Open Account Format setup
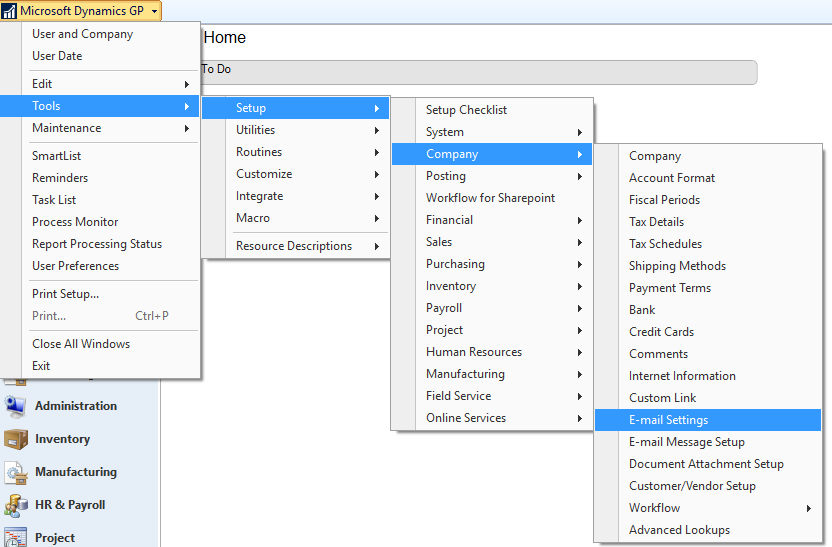The height and width of the screenshot is (547, 832). coord(708,178)
